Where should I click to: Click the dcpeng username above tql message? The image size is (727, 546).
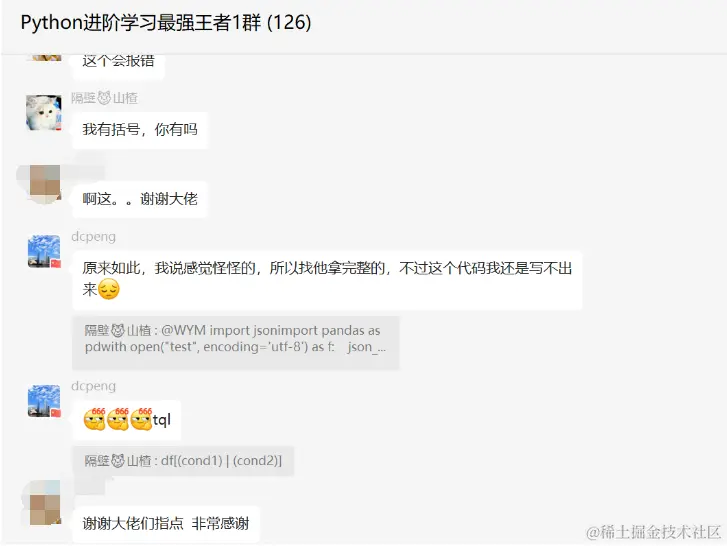point(94,386)
